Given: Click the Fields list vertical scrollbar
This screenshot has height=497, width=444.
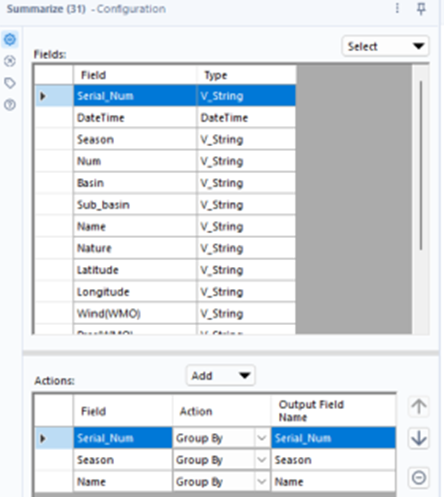Looking at the screenshot, I should [x=421, y=166].
